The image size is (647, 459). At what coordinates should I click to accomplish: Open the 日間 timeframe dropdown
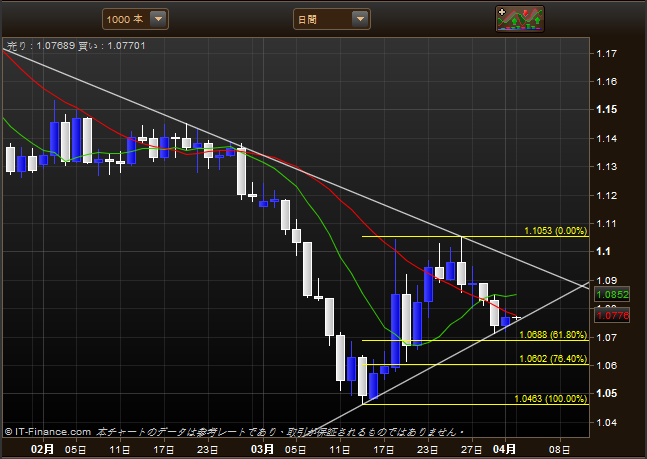pyautogui.click(x=331, y=19)
